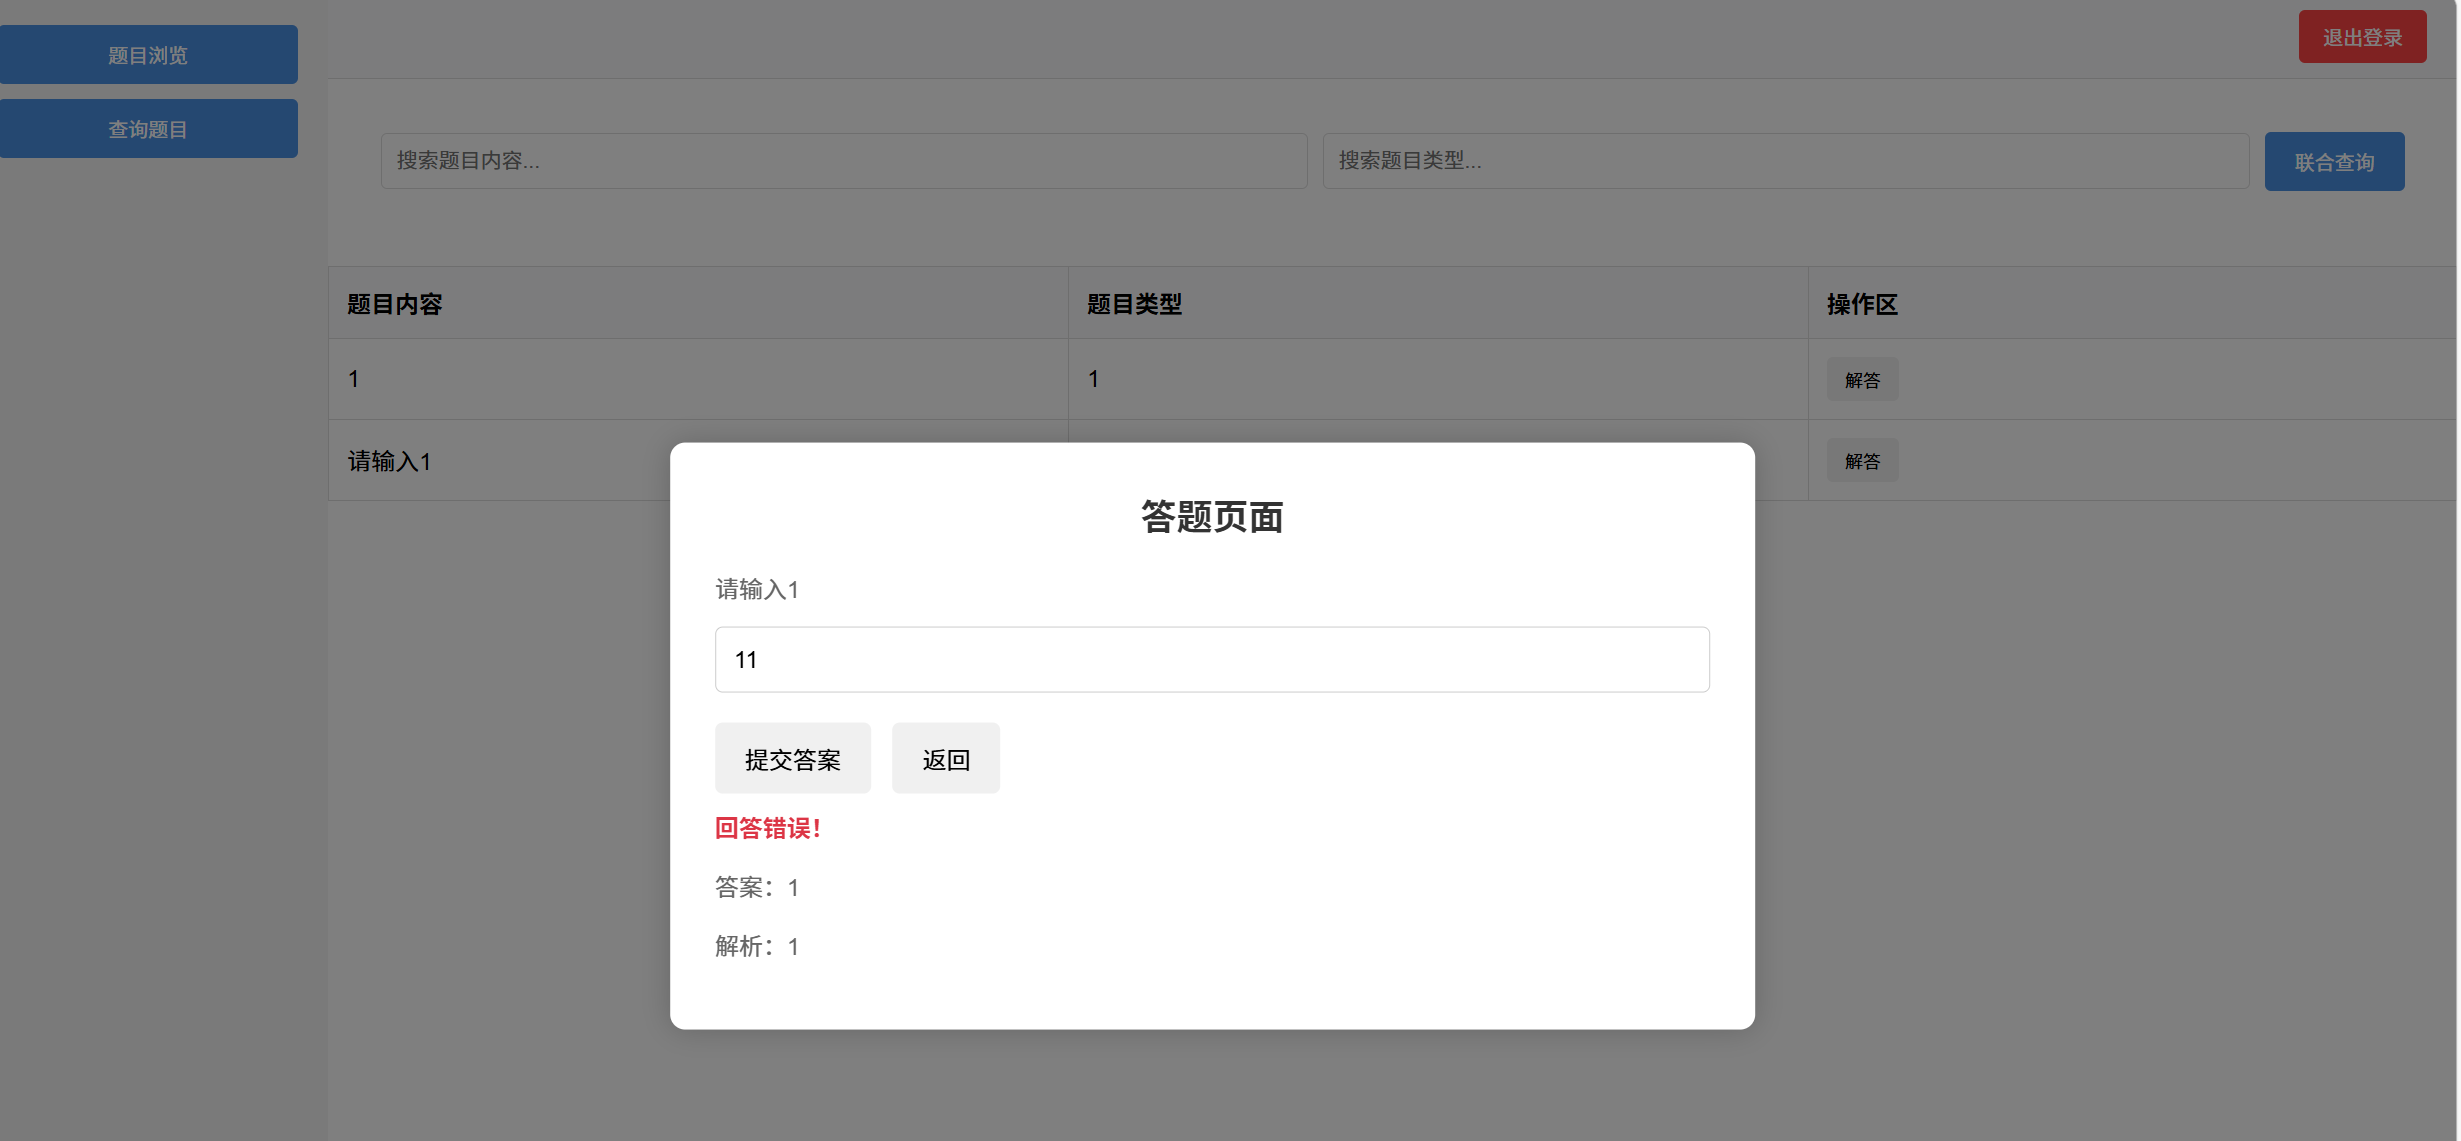Click the red 回答错误! message

[x=767, y=828]
